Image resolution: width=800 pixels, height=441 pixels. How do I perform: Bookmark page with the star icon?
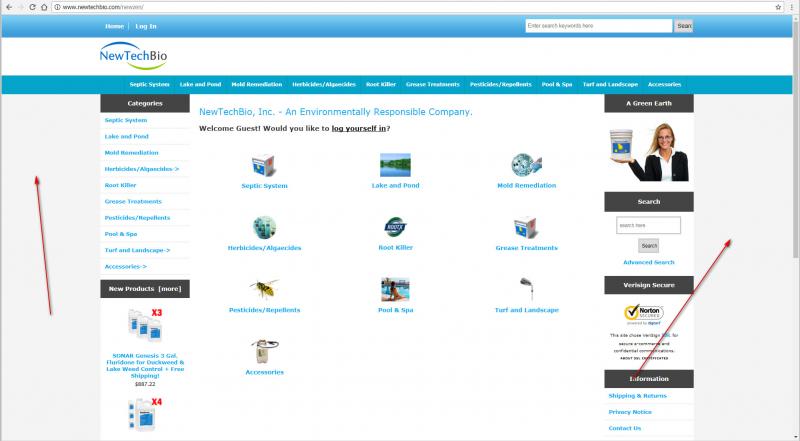point(778,7)
